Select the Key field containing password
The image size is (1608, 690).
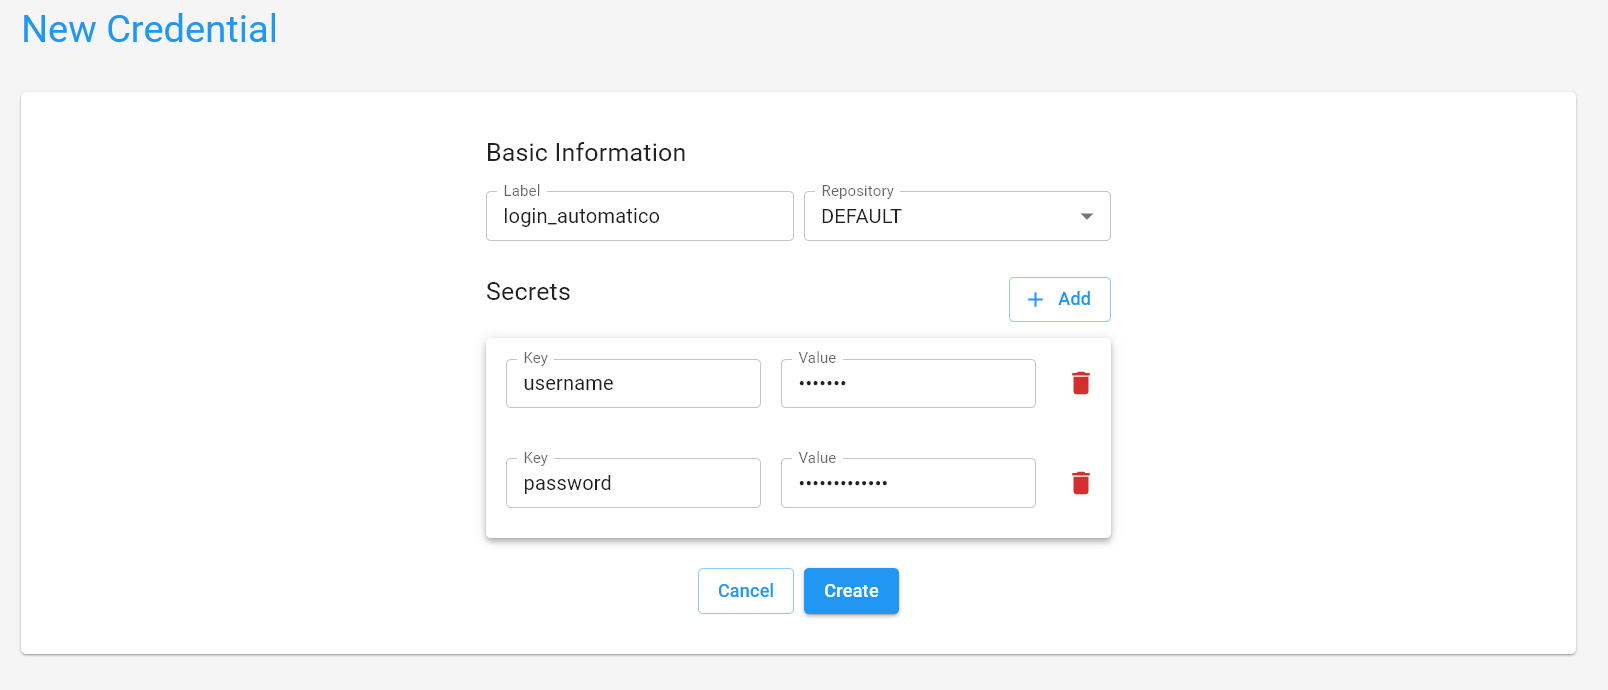coord(633,483)
